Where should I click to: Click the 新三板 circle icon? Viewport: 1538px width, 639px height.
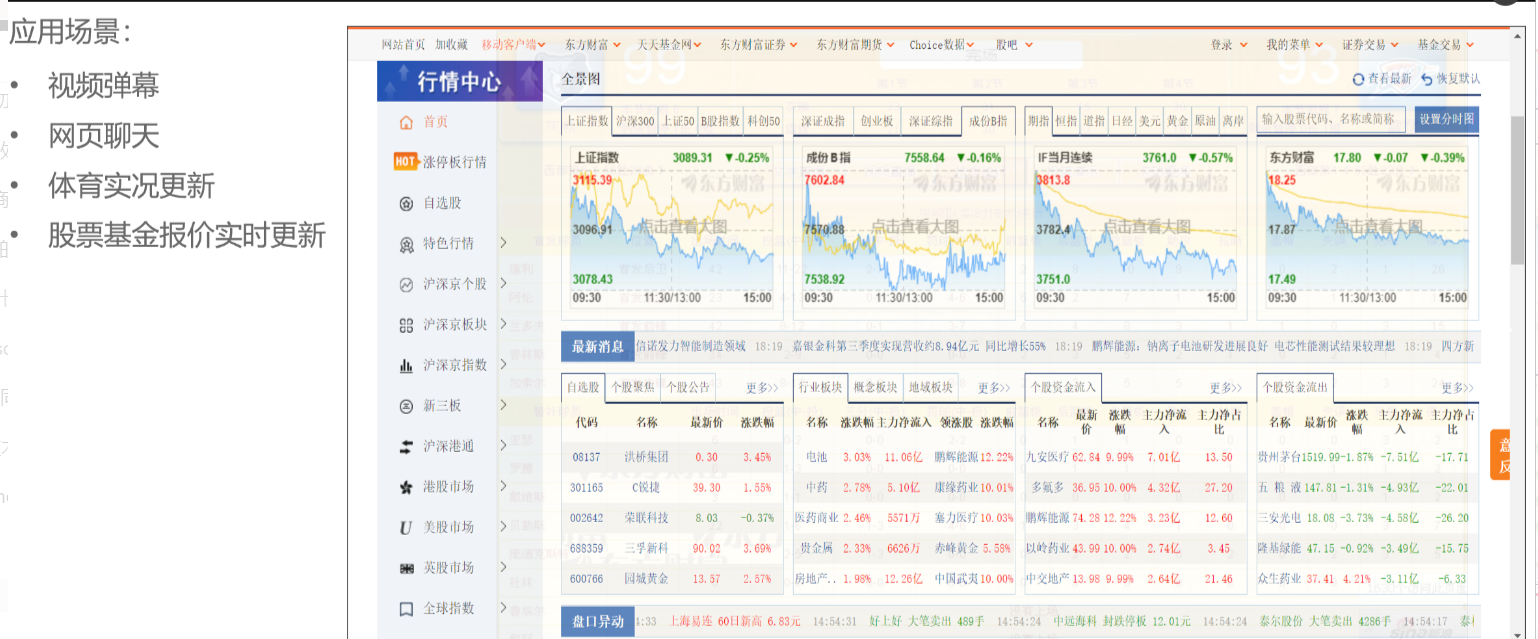coord(406,406)
